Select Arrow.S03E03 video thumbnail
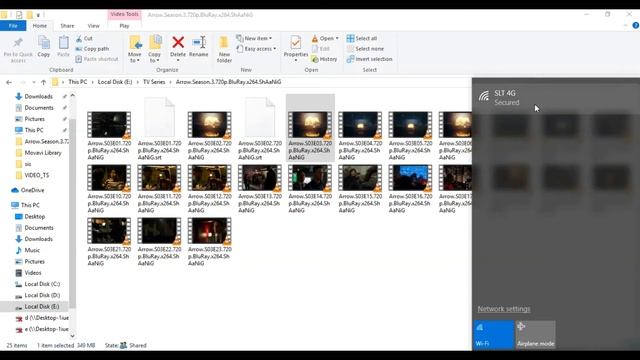The height and width of the screenshot is (360, 640). point(310,125)
